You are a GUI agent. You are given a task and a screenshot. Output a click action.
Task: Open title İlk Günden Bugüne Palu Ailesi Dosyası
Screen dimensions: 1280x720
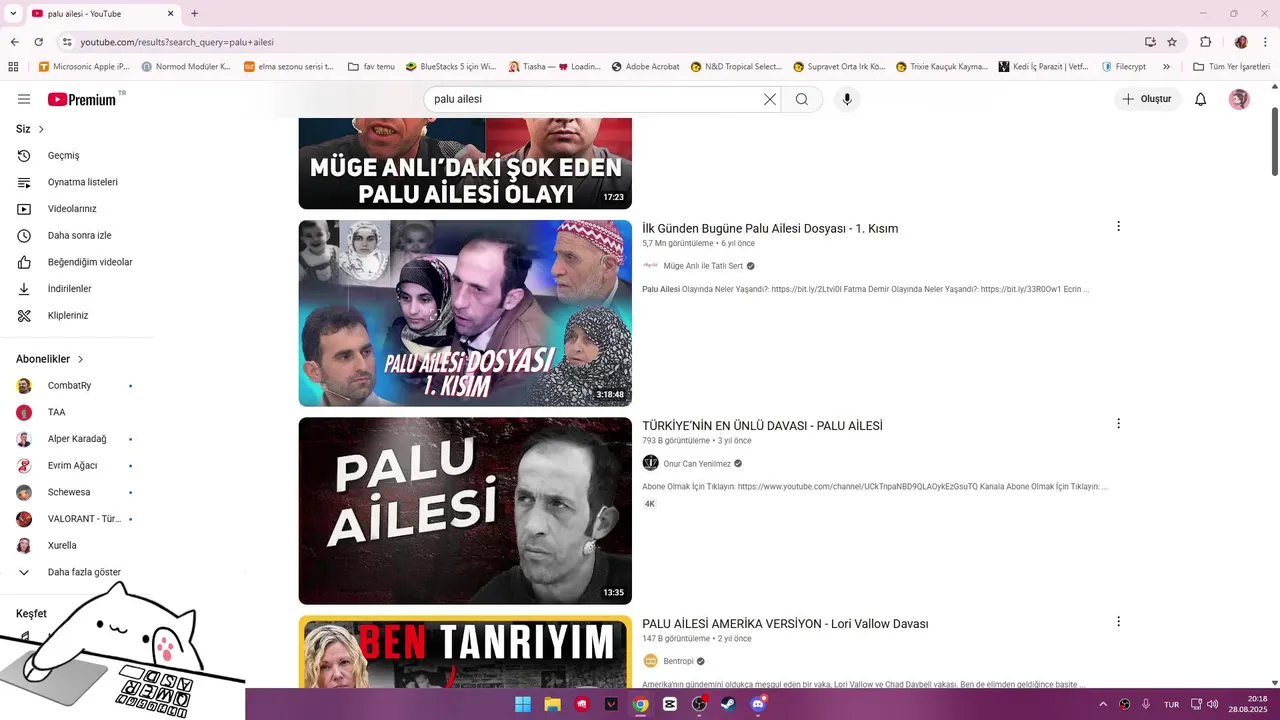[770, 228]
